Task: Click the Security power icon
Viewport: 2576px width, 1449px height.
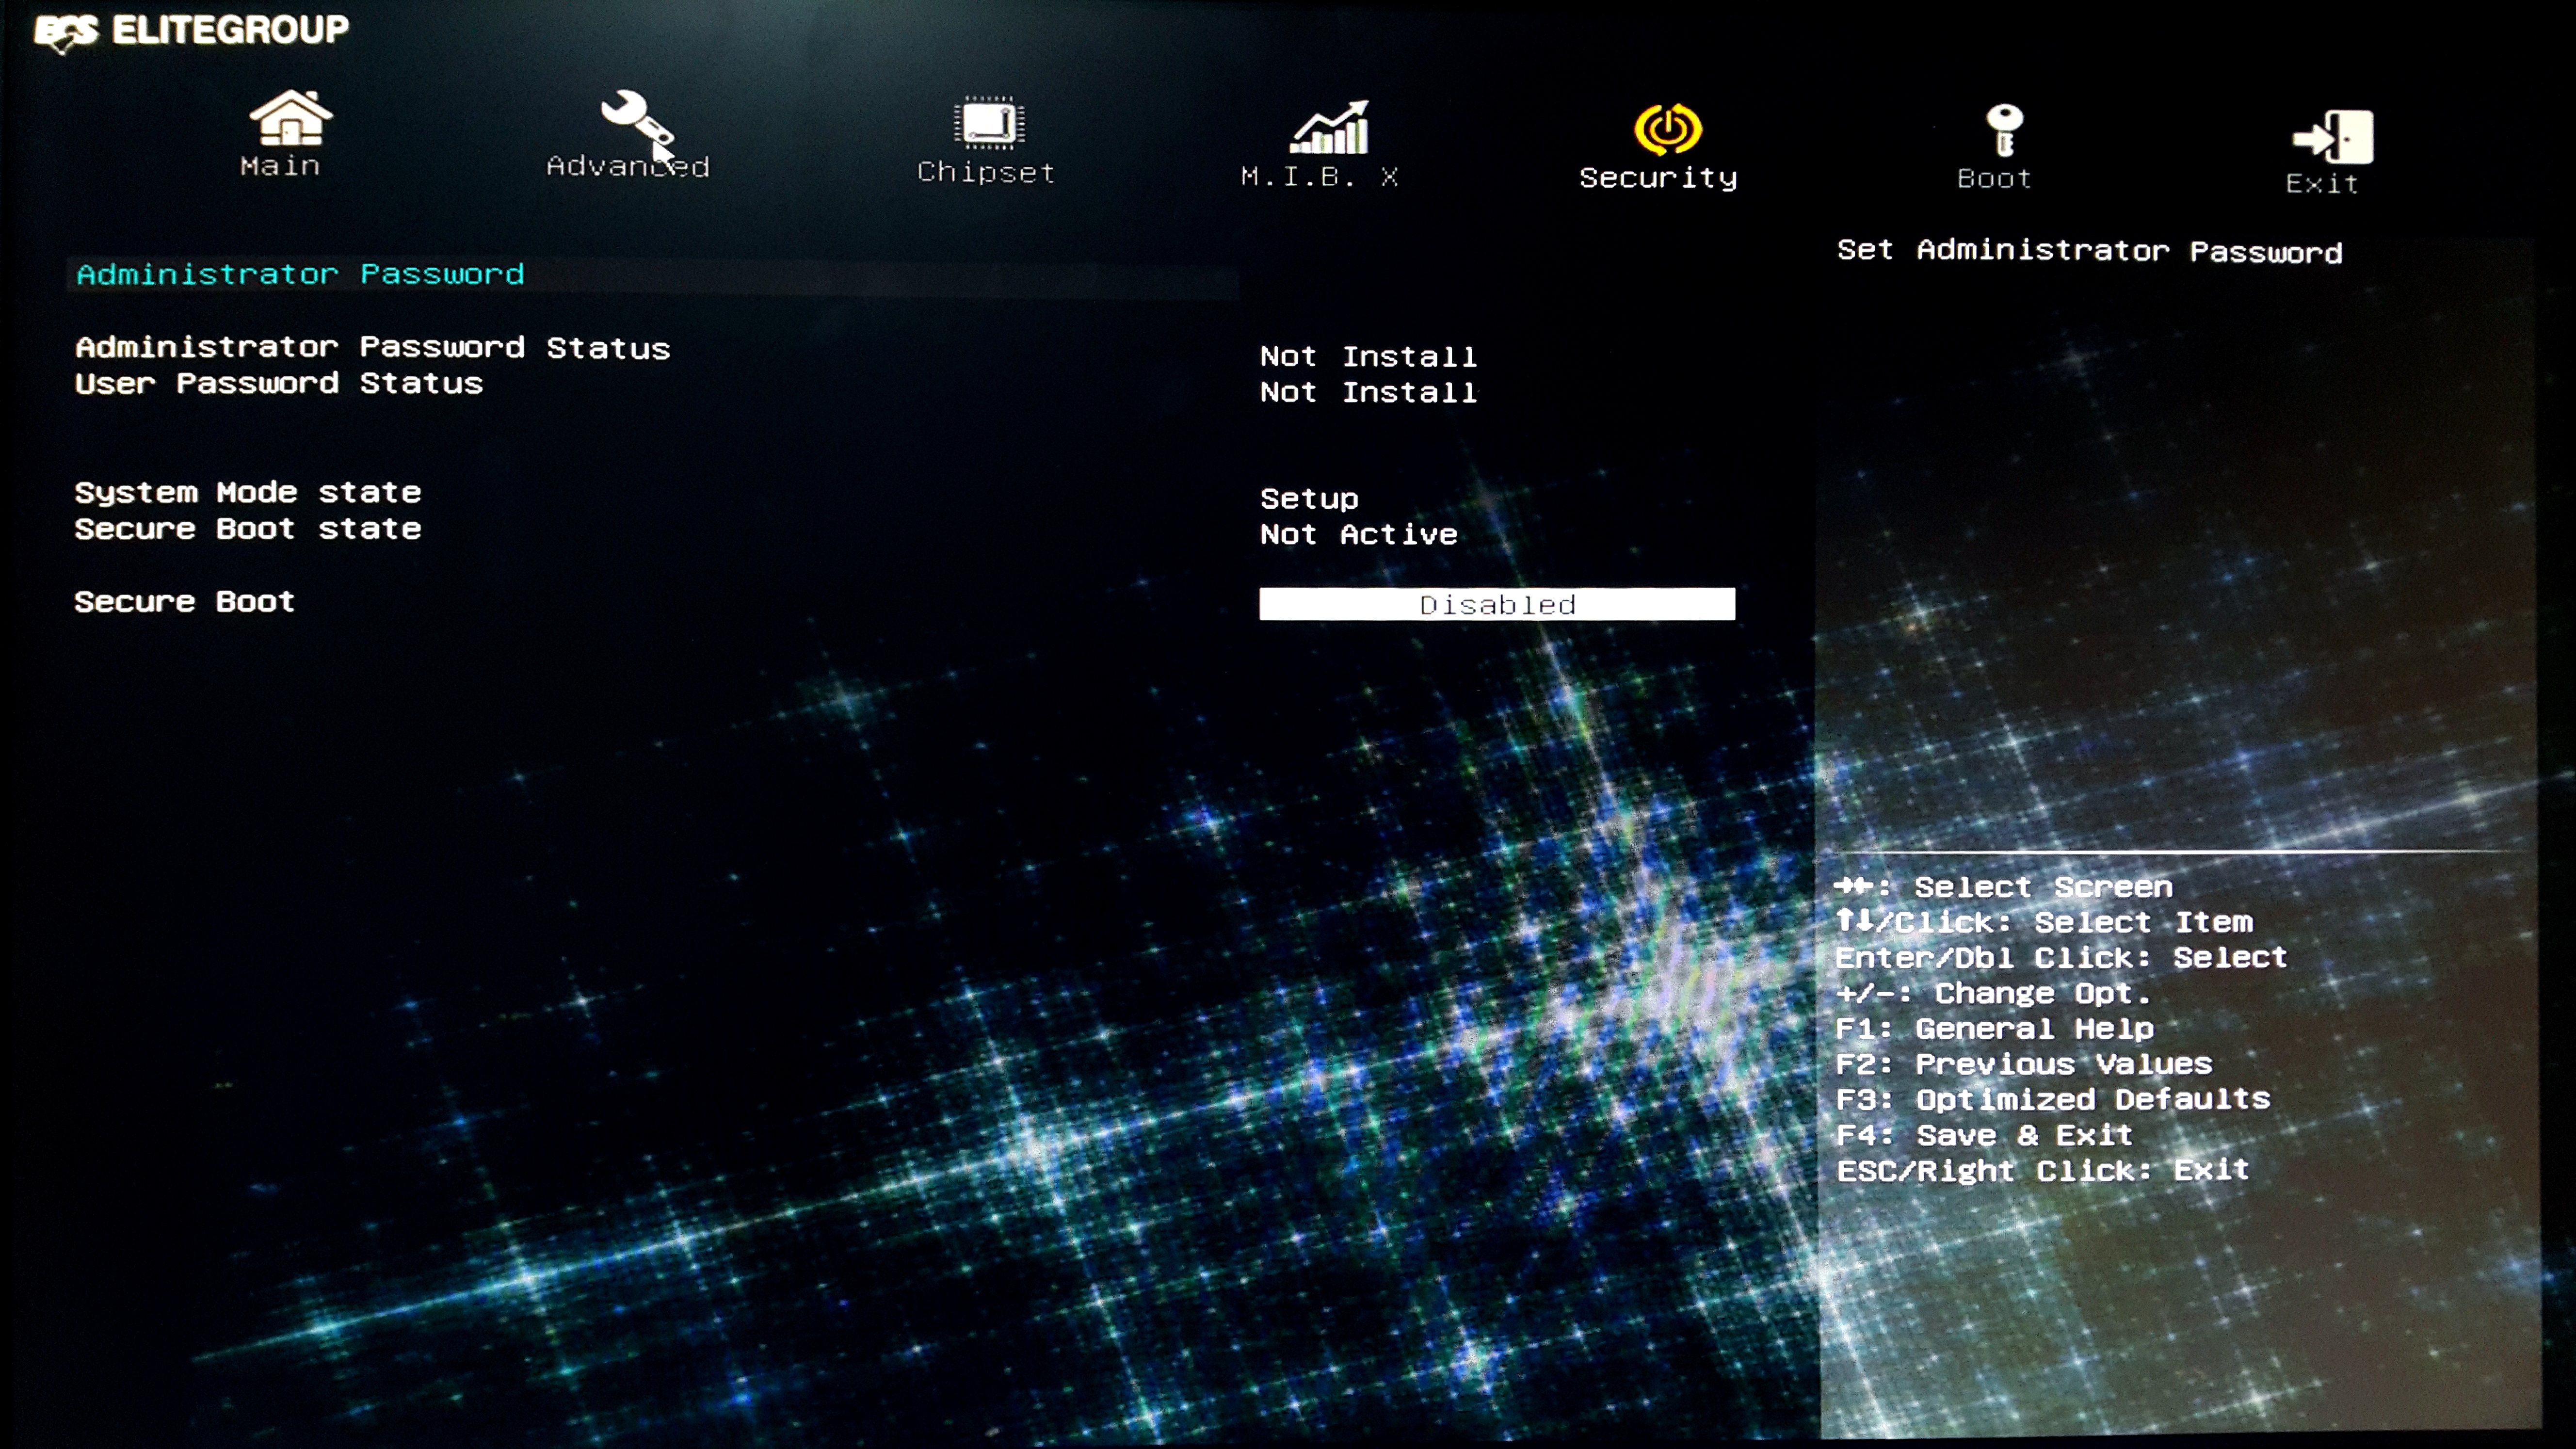Action: click(1667, 130)
